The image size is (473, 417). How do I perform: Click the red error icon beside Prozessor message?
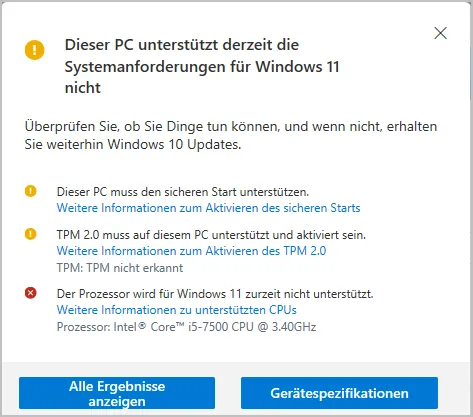pyautogui.click(x=31, y=293)
